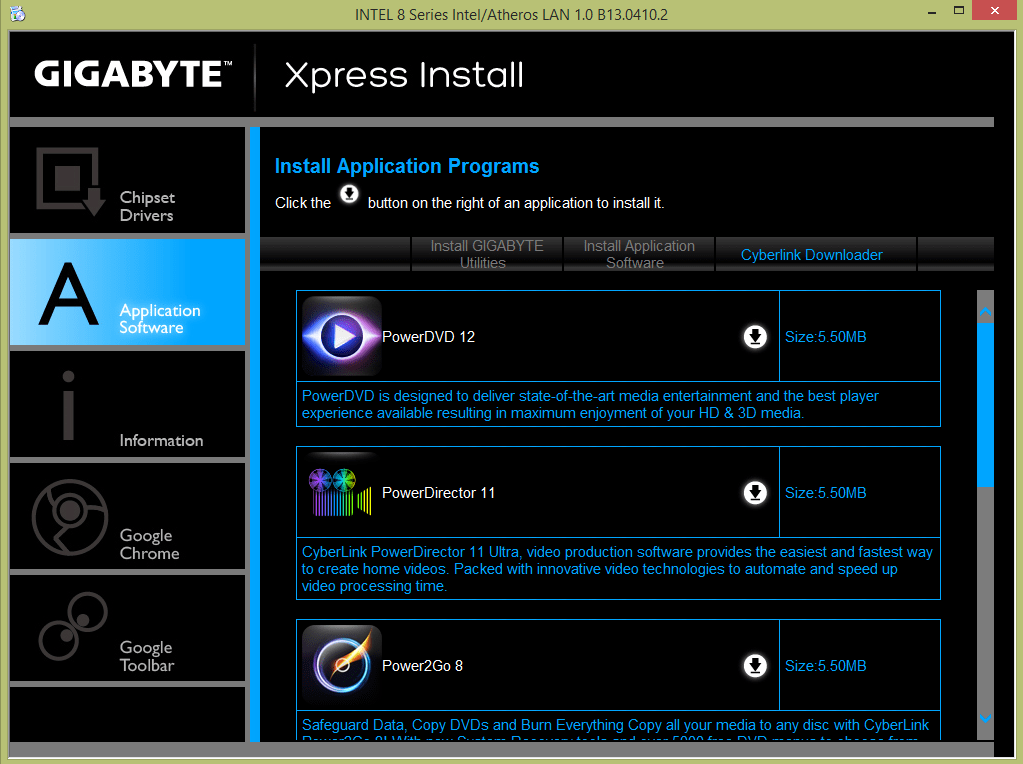1023x764 pixels.
Task: Click the PowerDVD 12 title text
Action: coord(428,337)
